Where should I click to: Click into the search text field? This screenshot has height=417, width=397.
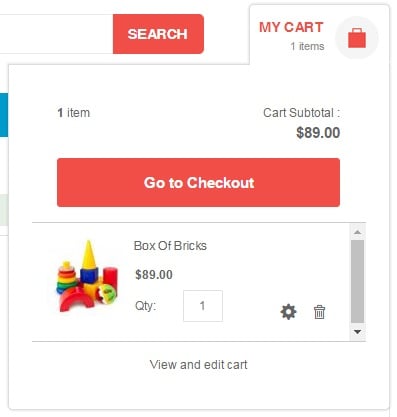point(56,34)
